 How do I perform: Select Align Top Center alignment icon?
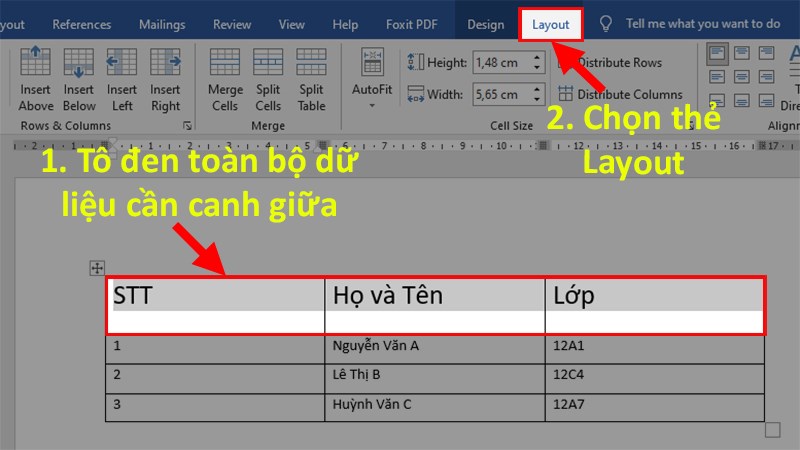tap(742, 53)
